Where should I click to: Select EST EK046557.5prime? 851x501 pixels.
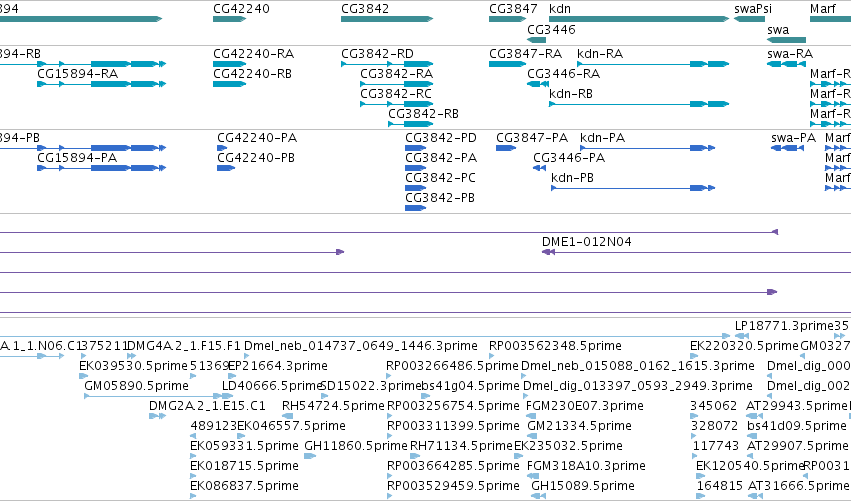[x=291, y=426]
